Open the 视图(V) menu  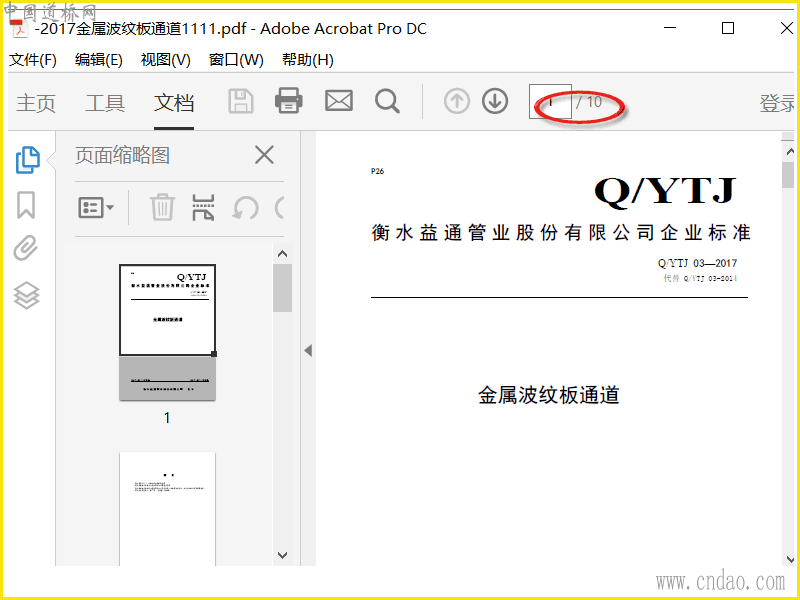click(165, 60)
